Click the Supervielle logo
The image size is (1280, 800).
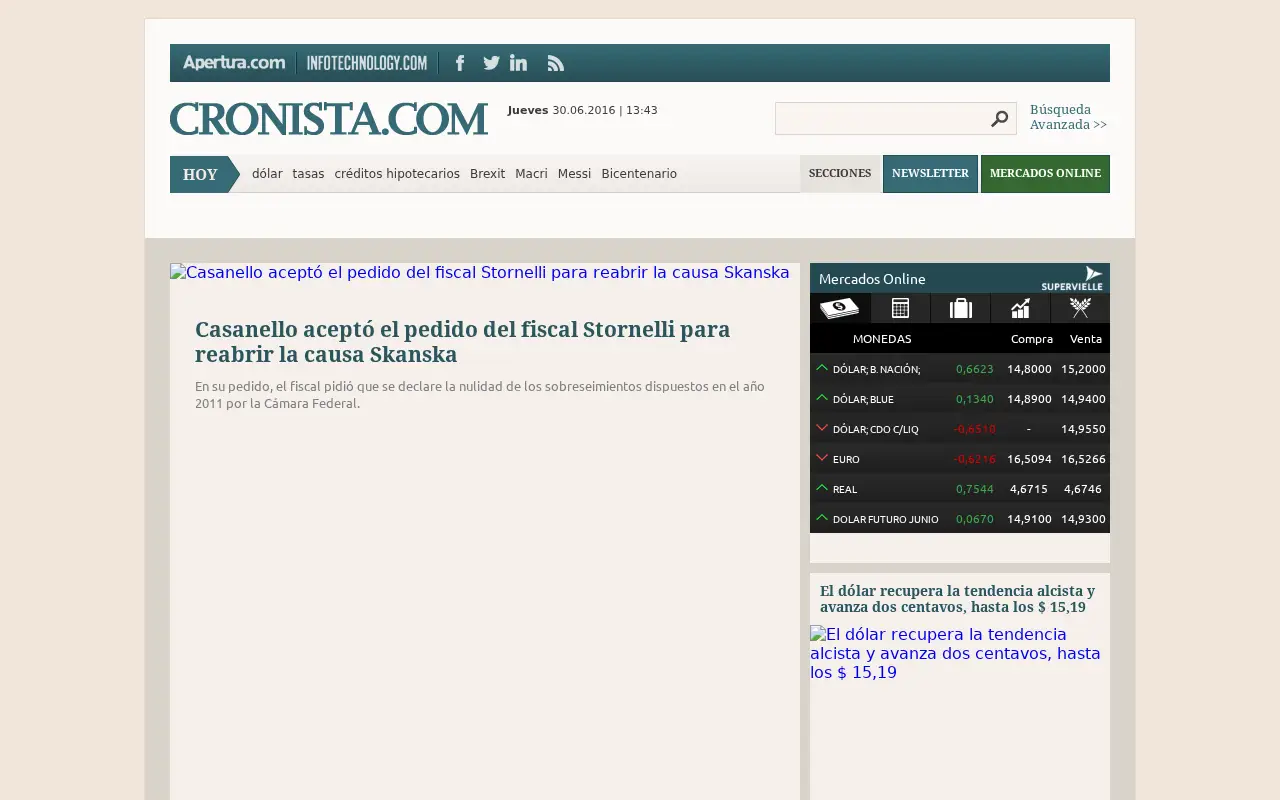coord(1072,278)
